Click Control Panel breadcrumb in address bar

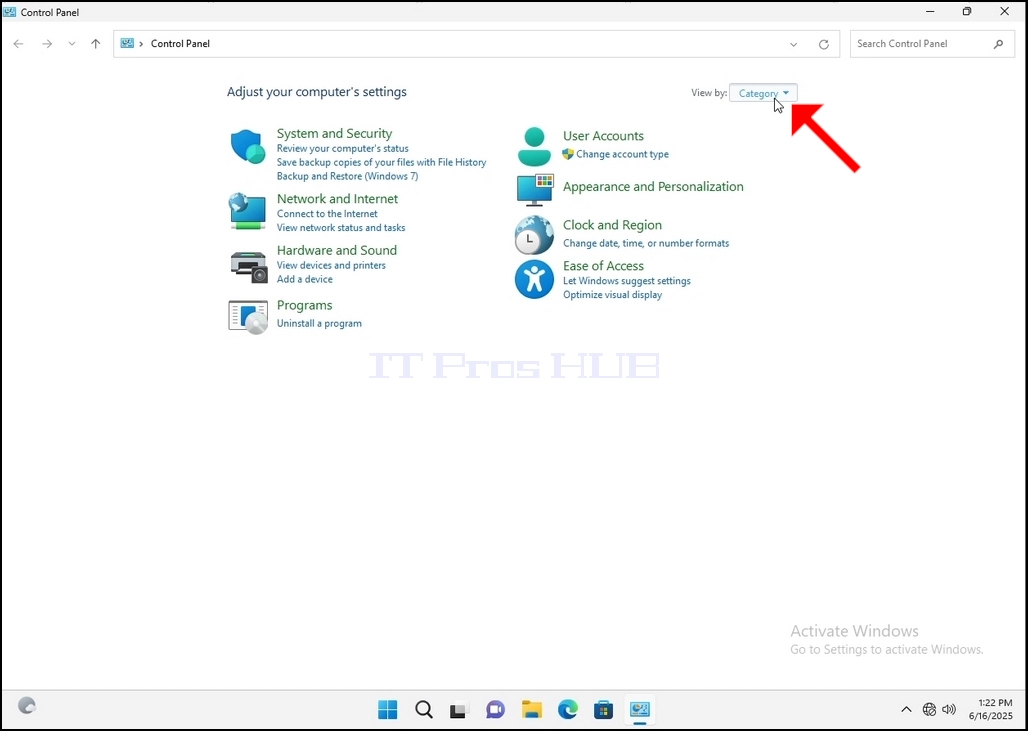(180, 44)
